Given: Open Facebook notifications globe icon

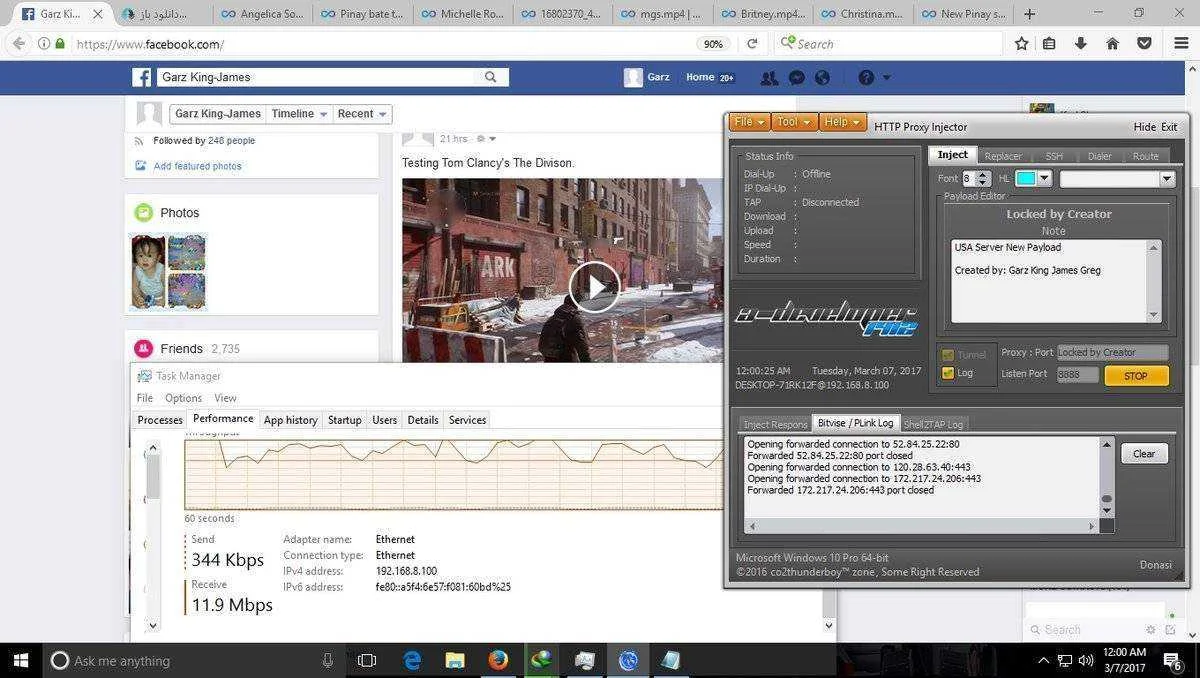Looking at the screenshot, I should pyautogui.click(x=822, y=77).
